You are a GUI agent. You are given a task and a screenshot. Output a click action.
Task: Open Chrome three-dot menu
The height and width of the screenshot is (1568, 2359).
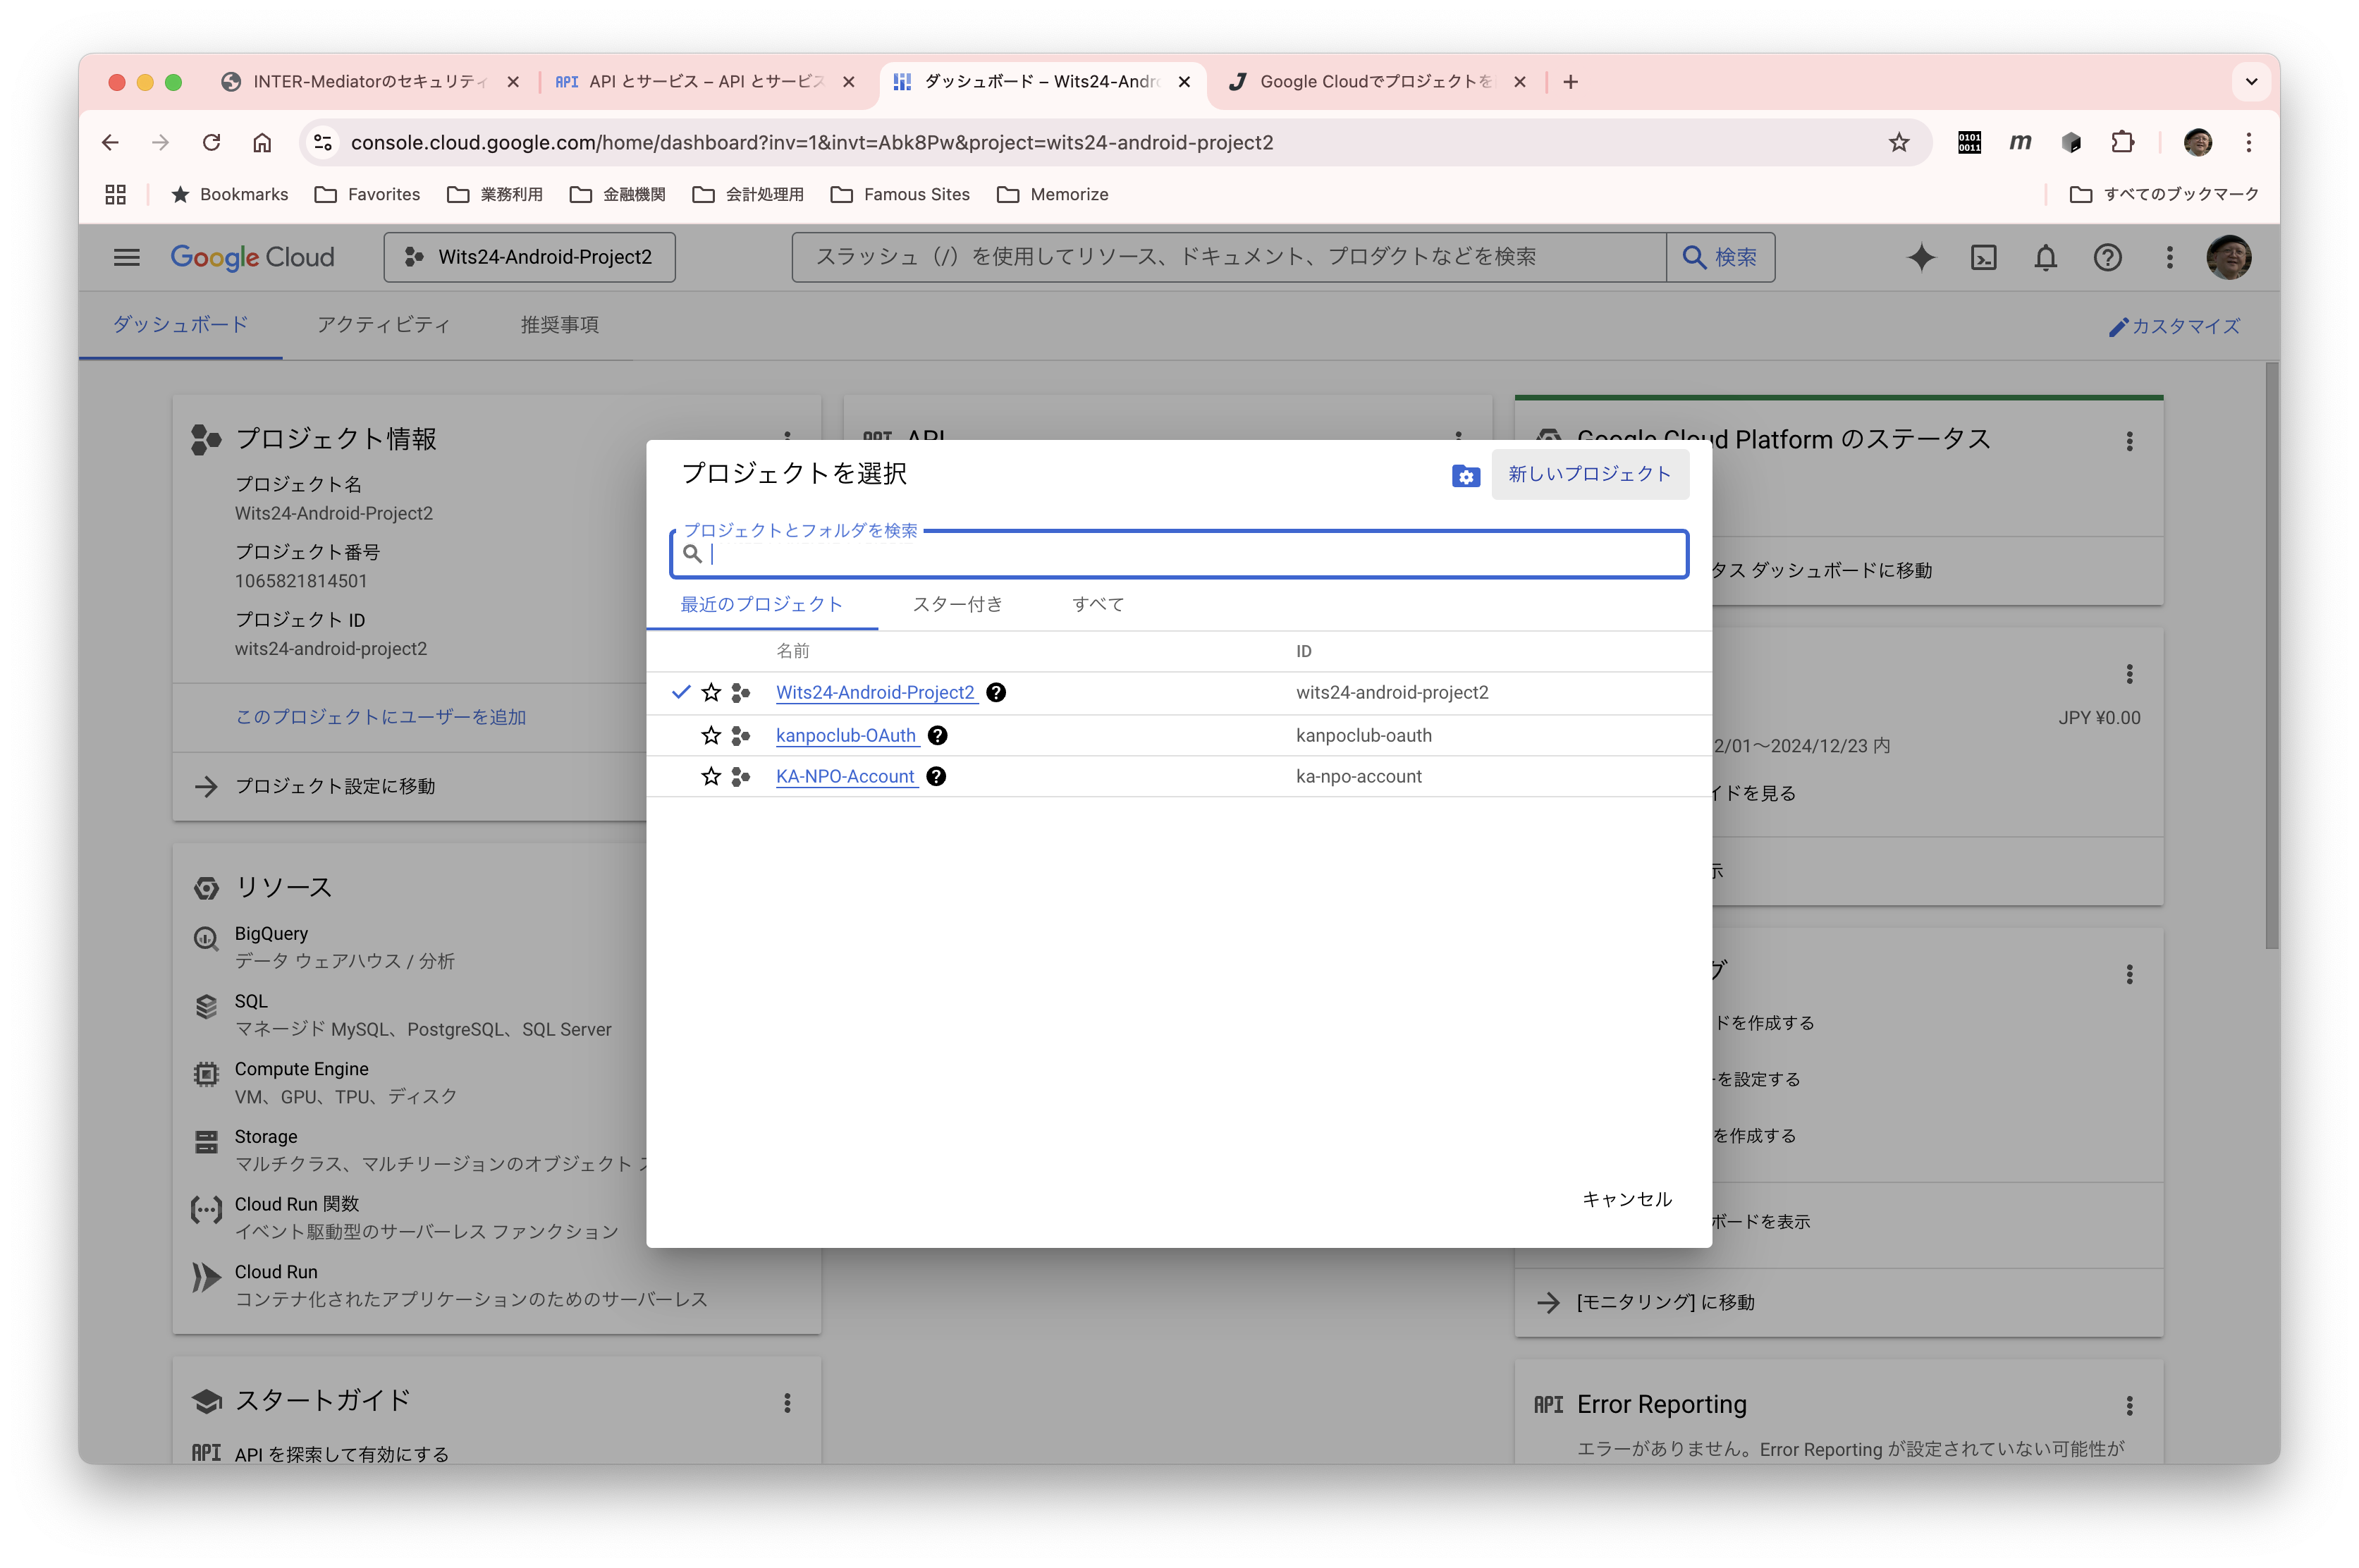pyautogui.click(x=2248, y=142)
